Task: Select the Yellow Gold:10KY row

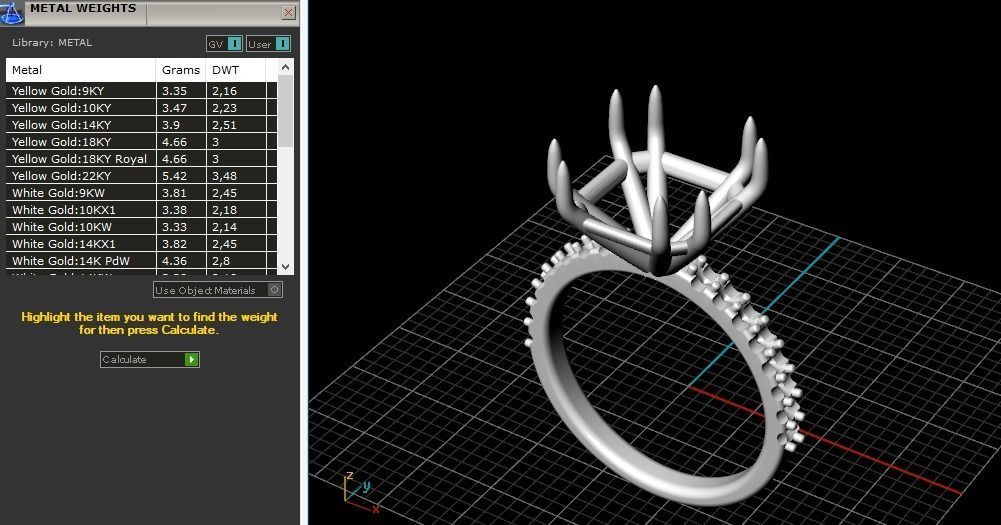Action: coord(142,108)
